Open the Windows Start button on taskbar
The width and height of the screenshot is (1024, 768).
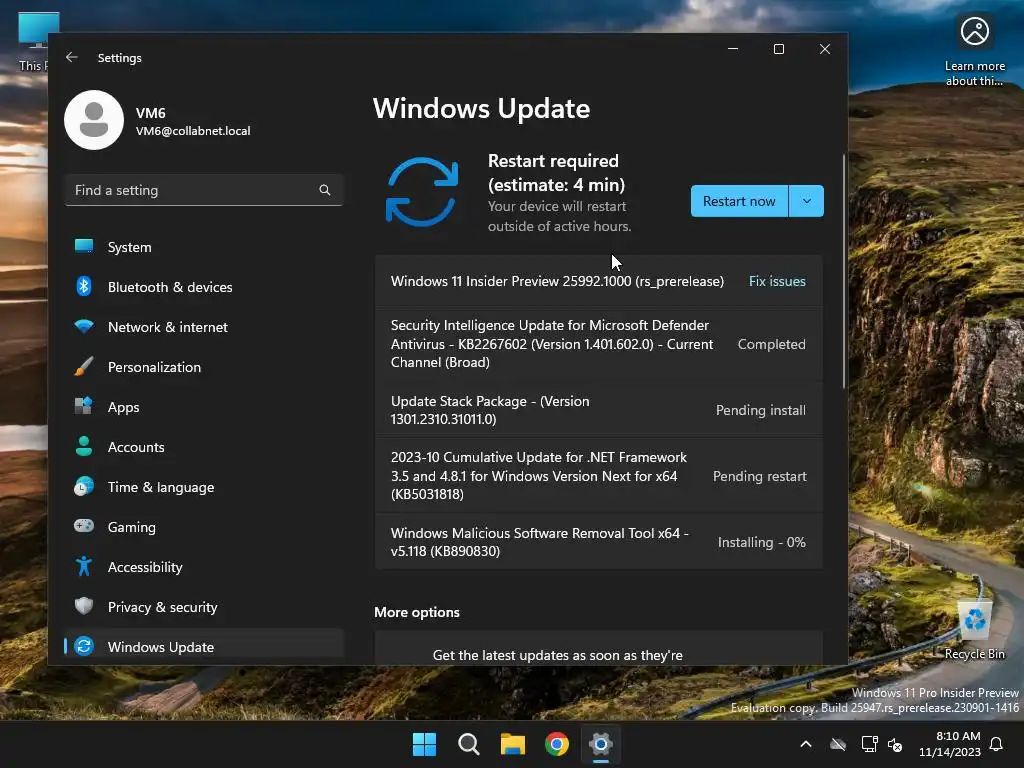(424, 744)
